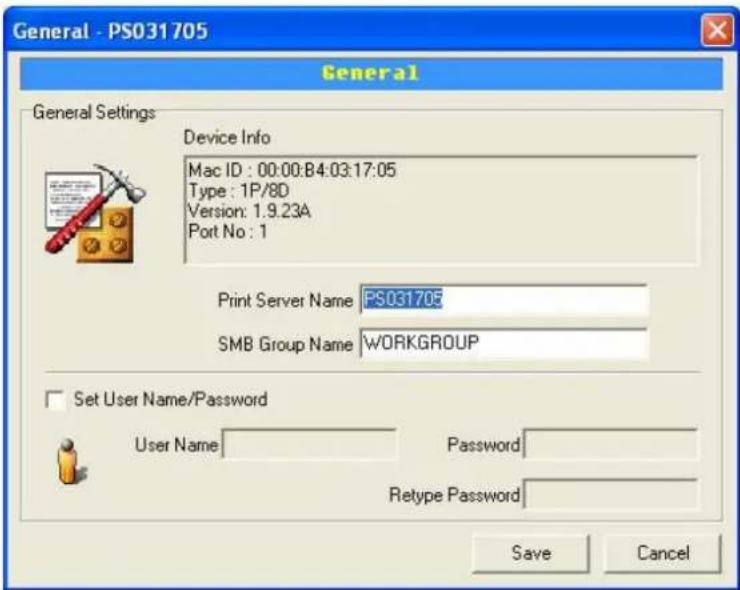Click the window title General - PS031705
This screenshot has height=590, width=740.
(x=110, y=31)
